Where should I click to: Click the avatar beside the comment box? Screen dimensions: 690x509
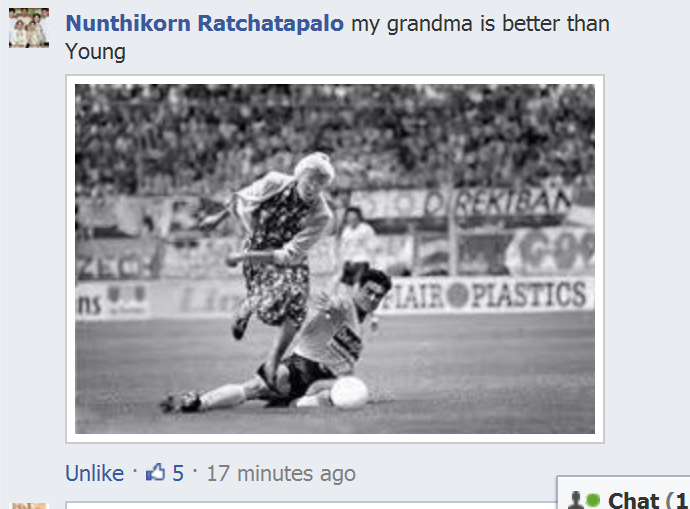point(28,506)
